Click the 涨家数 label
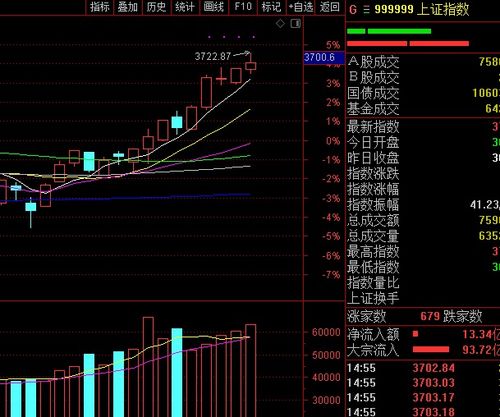 (367, 316)
